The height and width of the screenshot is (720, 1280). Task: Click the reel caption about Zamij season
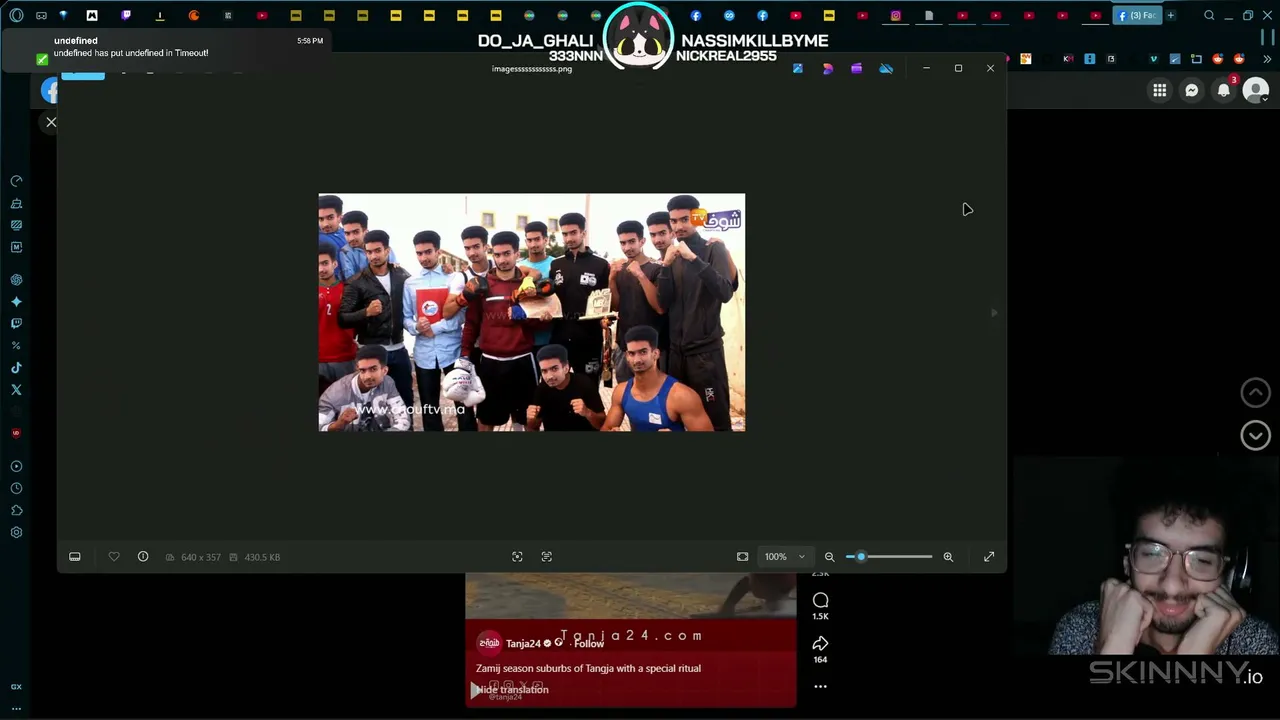click(588, 668)
